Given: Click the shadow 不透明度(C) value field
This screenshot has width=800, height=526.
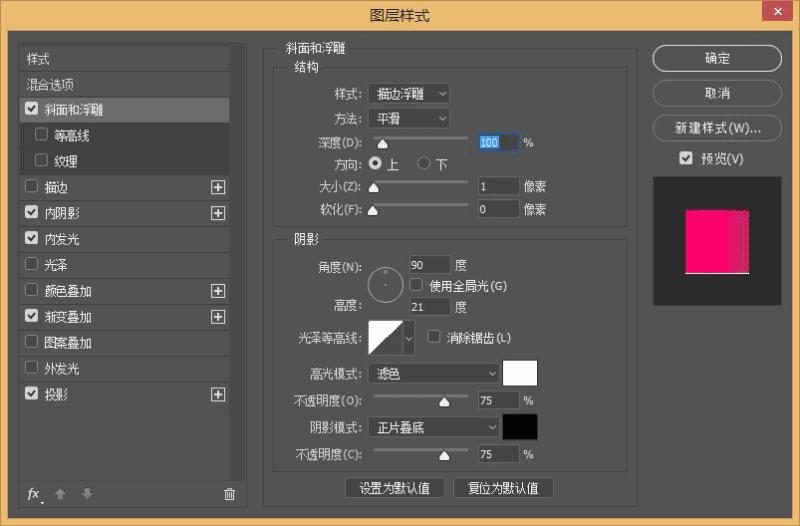Looking at the screenshot, I should click(498, 454).
